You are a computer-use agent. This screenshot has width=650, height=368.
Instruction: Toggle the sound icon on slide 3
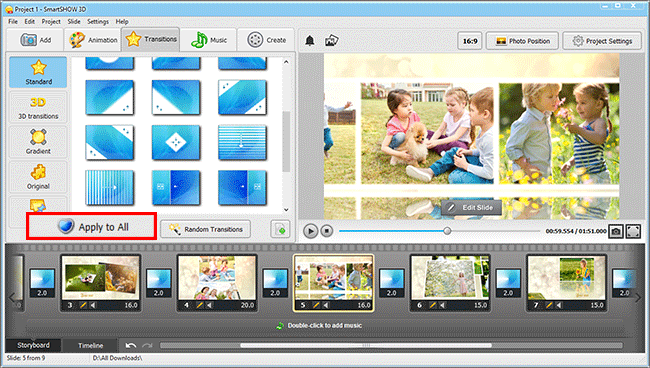(x=93, y=305)
